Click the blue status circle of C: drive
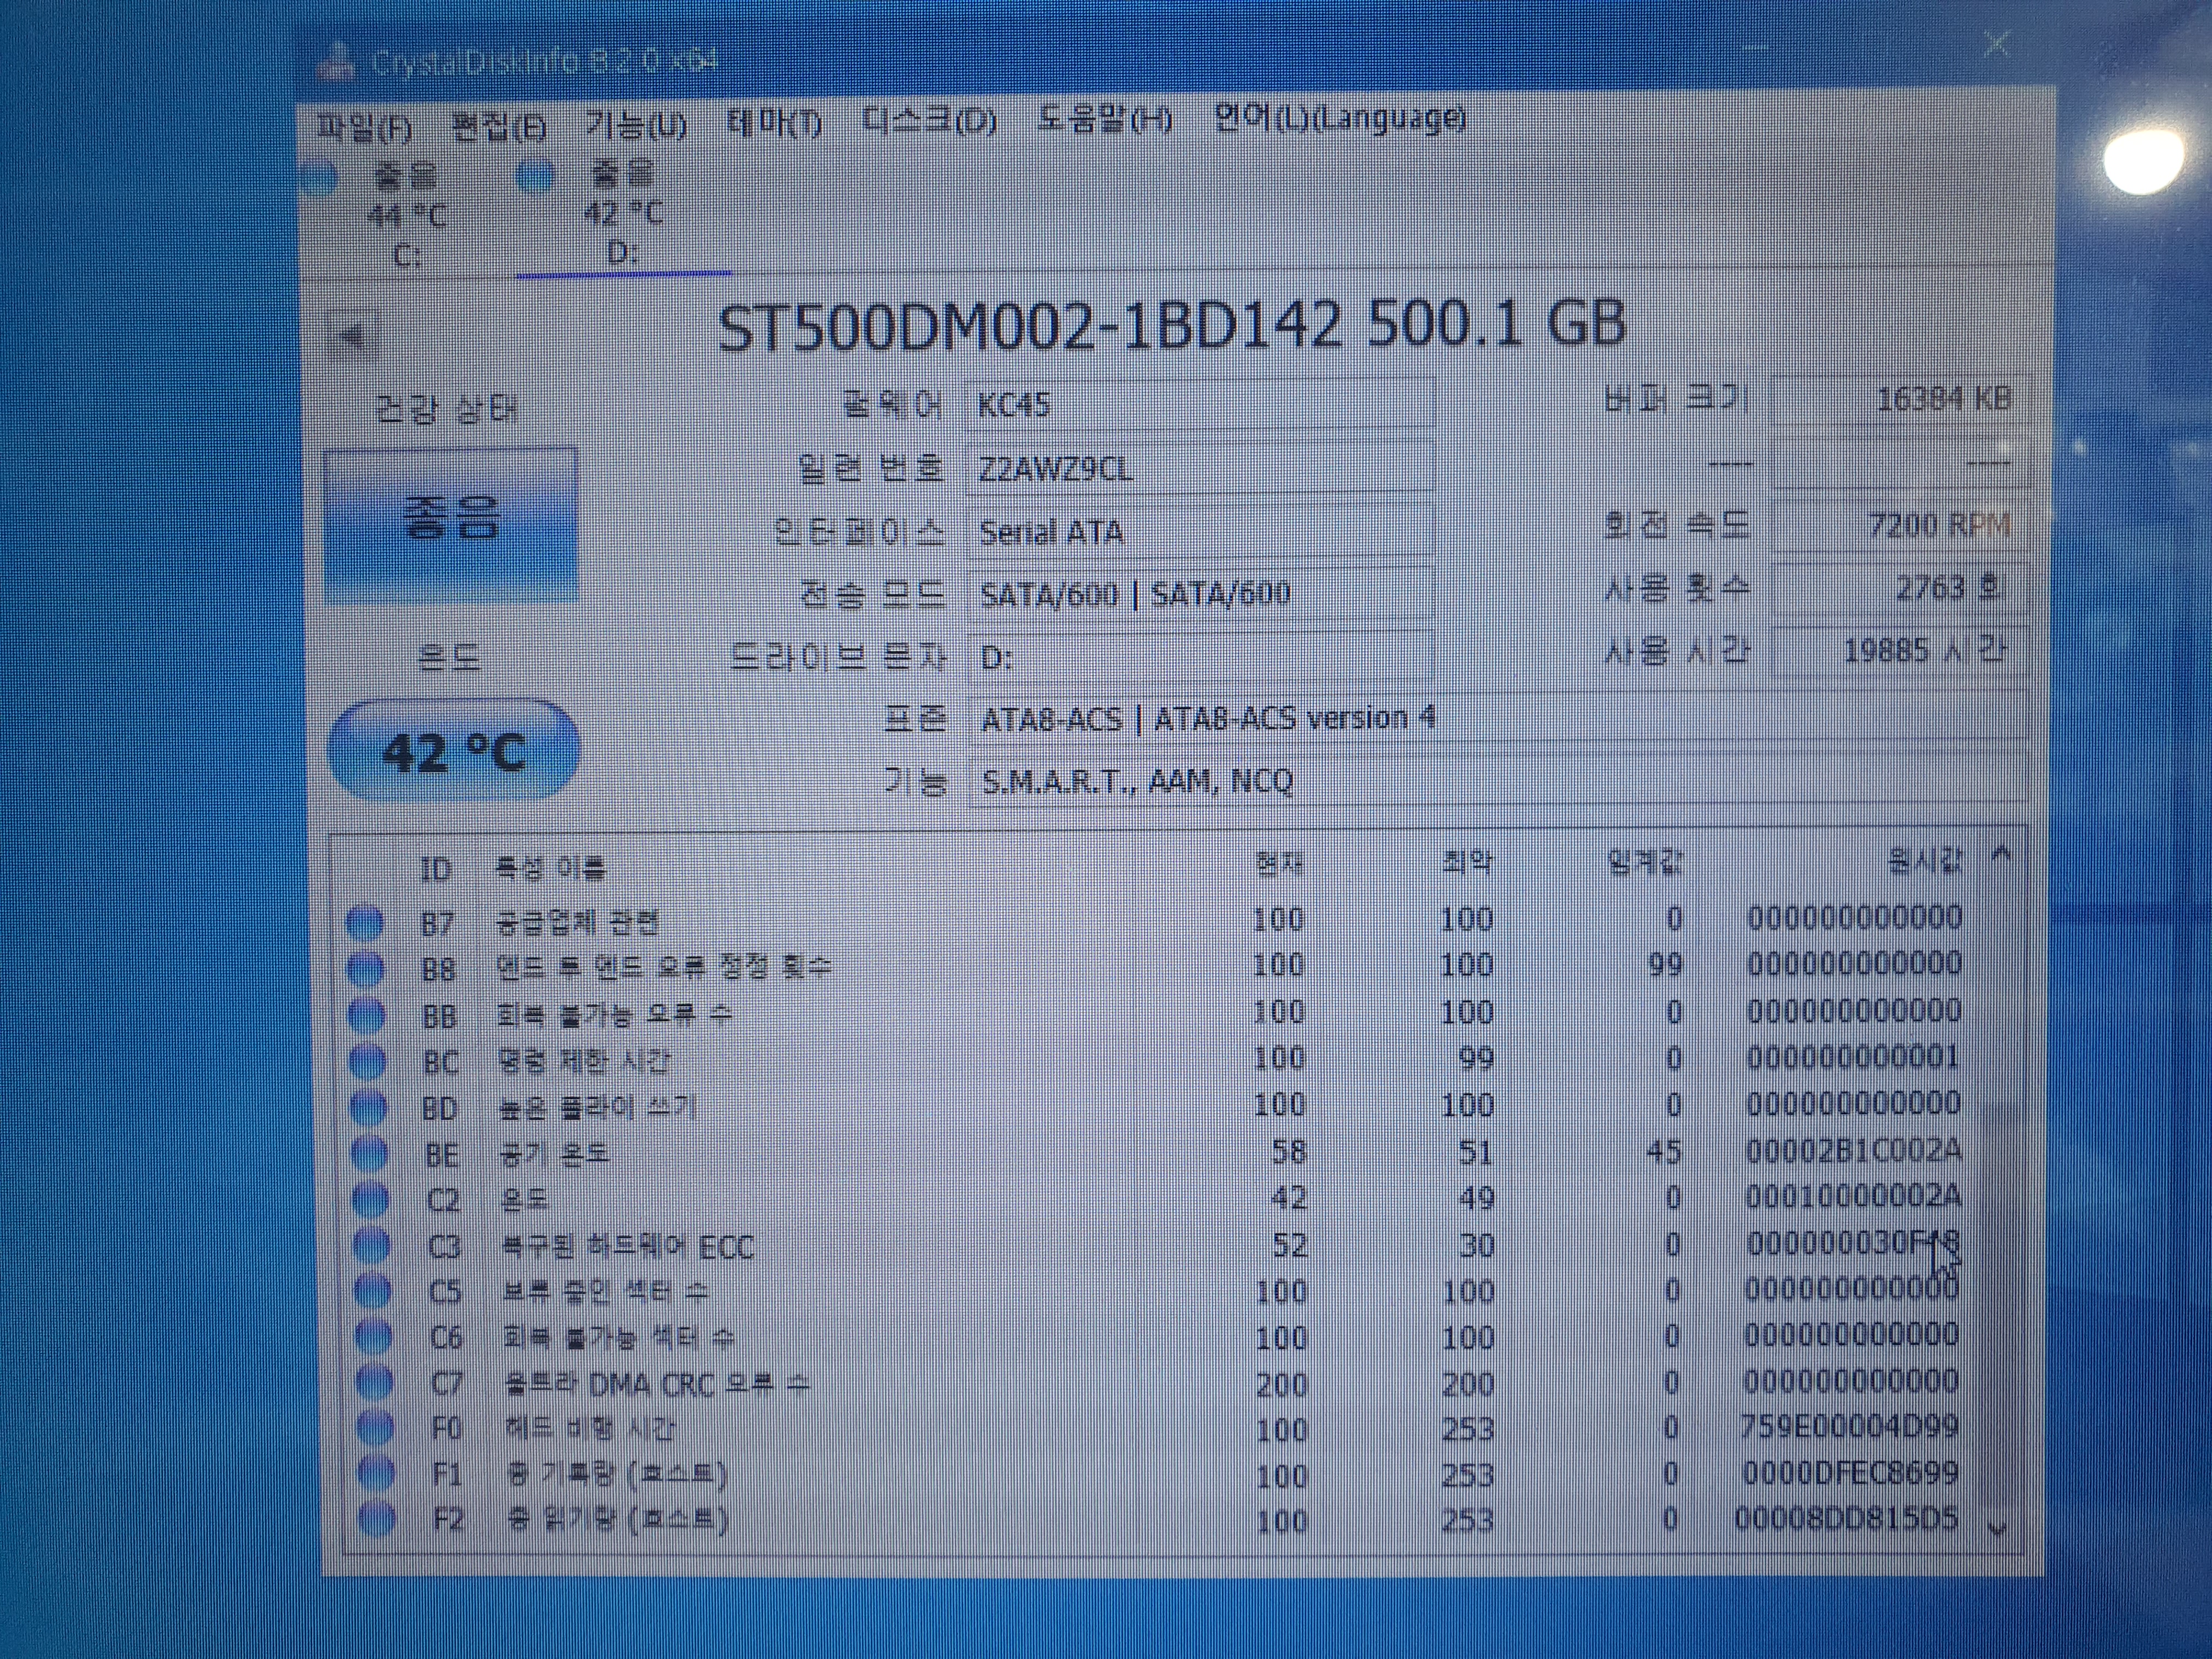The height and width of the screenshot is (1659, 2212). pos(318,178)
